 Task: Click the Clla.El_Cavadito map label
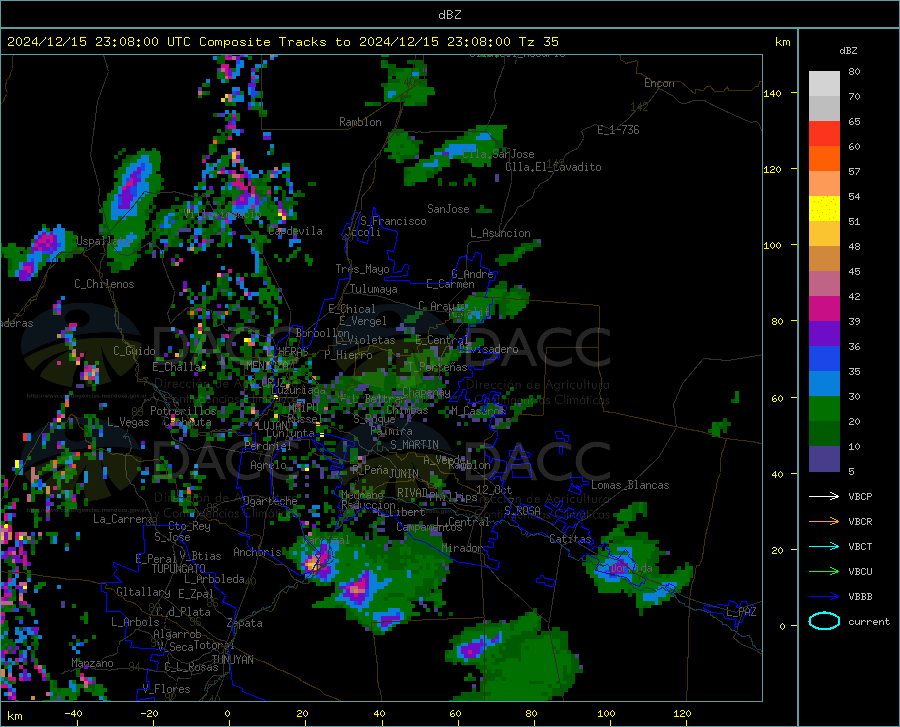(553, 167)
